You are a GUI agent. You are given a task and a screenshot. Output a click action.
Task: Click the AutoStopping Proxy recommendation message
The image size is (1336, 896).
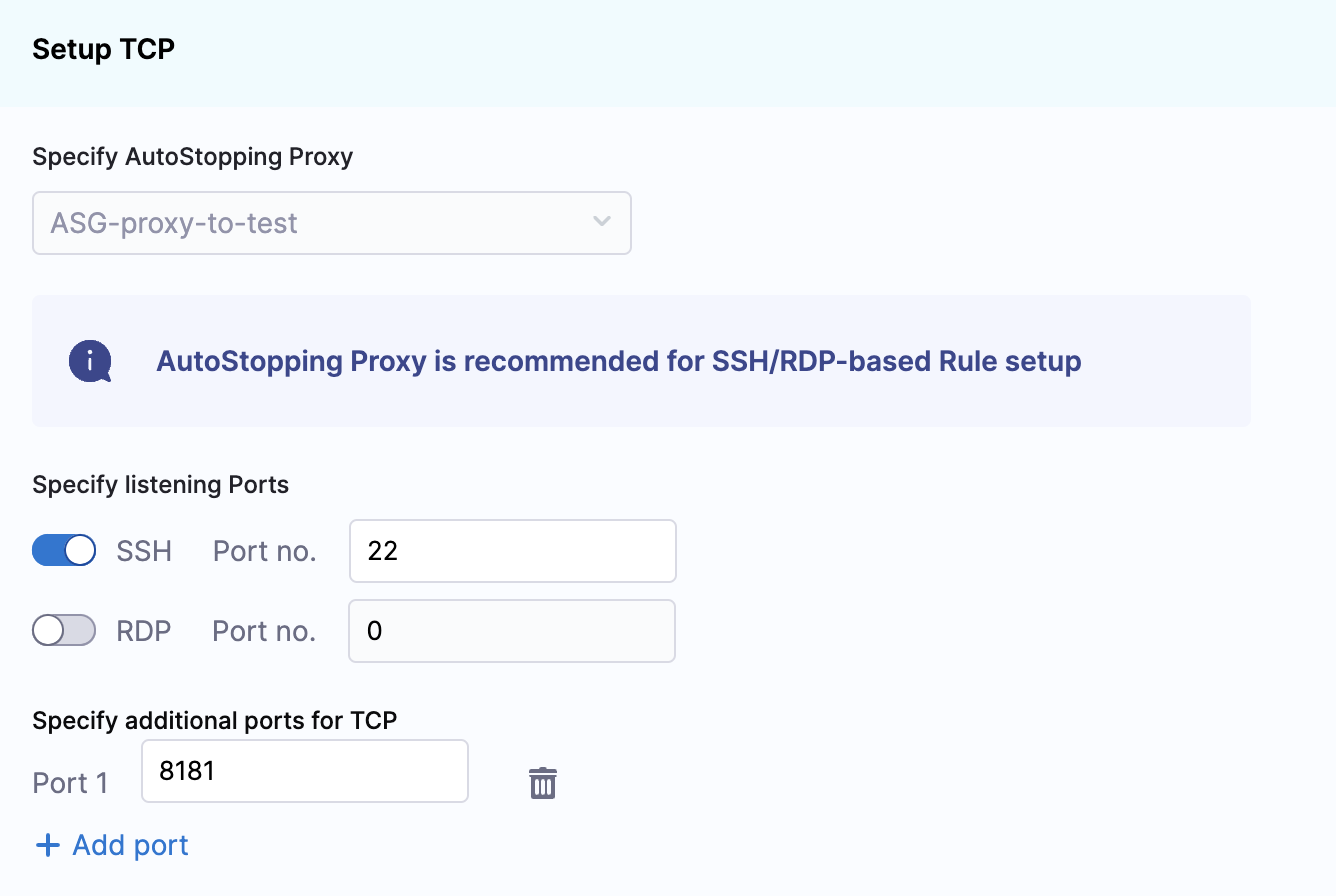point(619,361)
